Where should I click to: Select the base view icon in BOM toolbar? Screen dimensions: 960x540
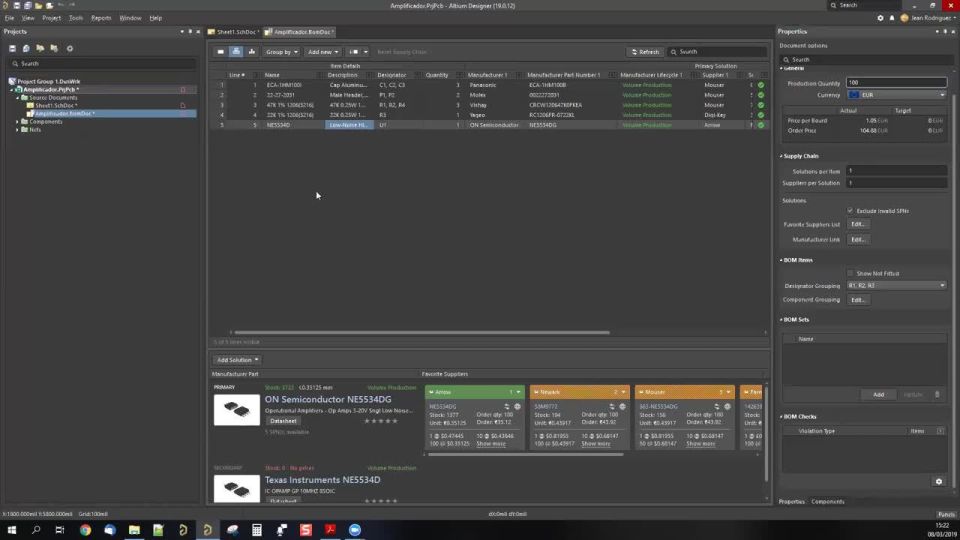236,52
